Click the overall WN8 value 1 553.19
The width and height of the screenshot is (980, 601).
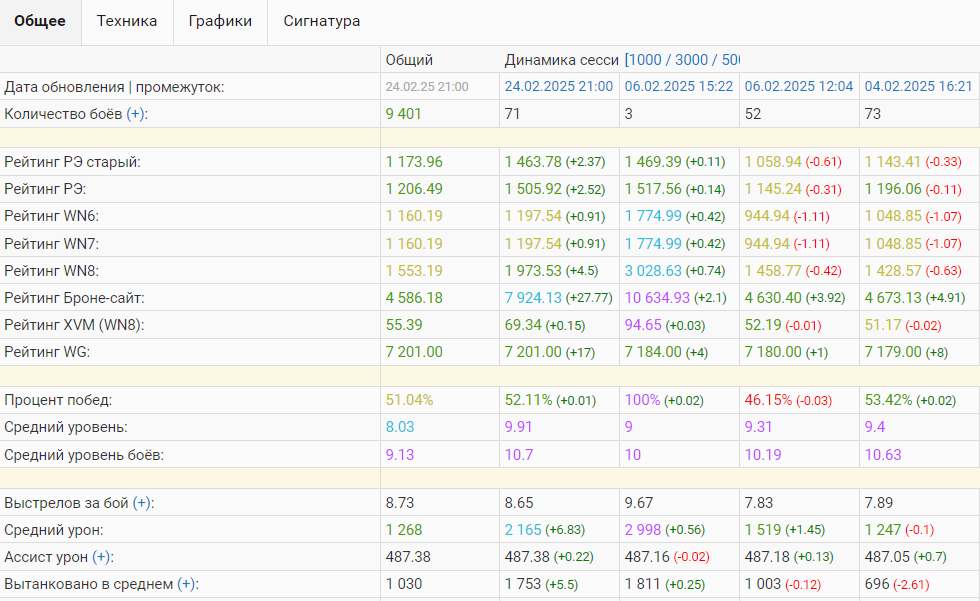click(414, 271)
